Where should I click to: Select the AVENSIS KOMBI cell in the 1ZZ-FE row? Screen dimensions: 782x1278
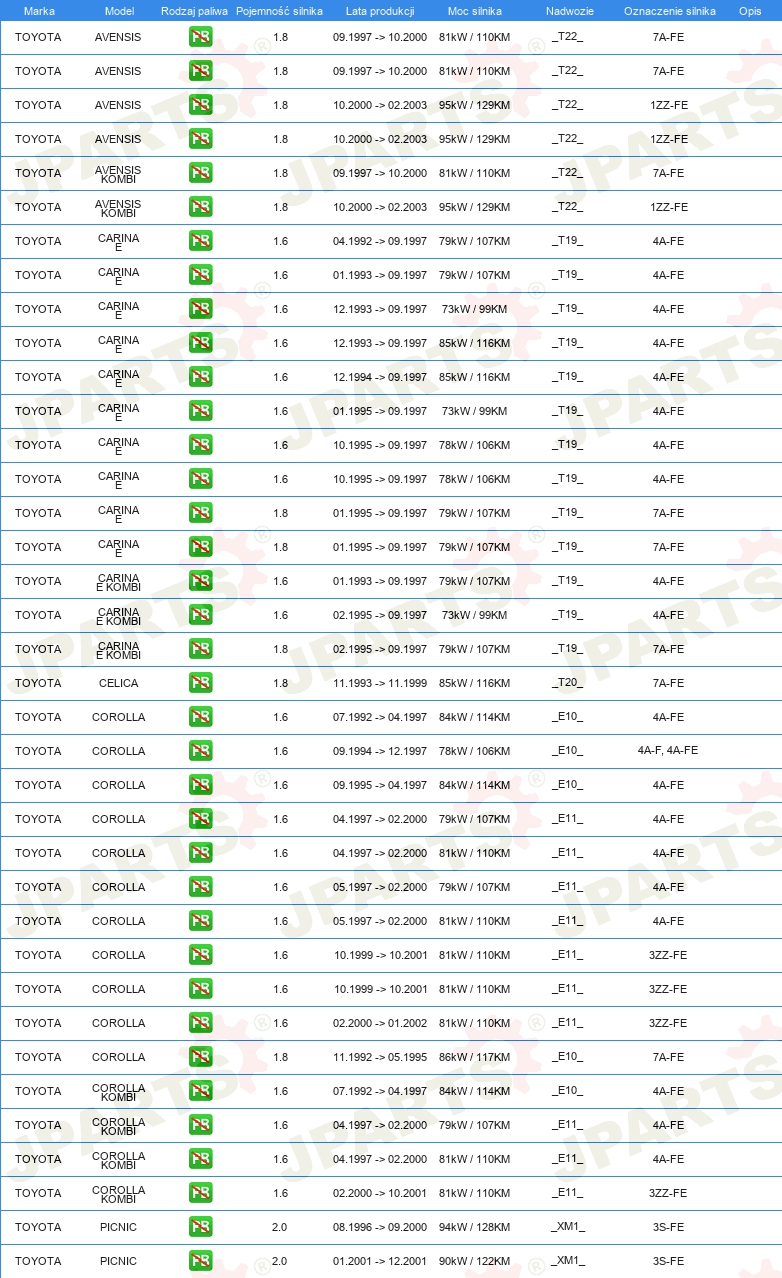coord(119,207)
